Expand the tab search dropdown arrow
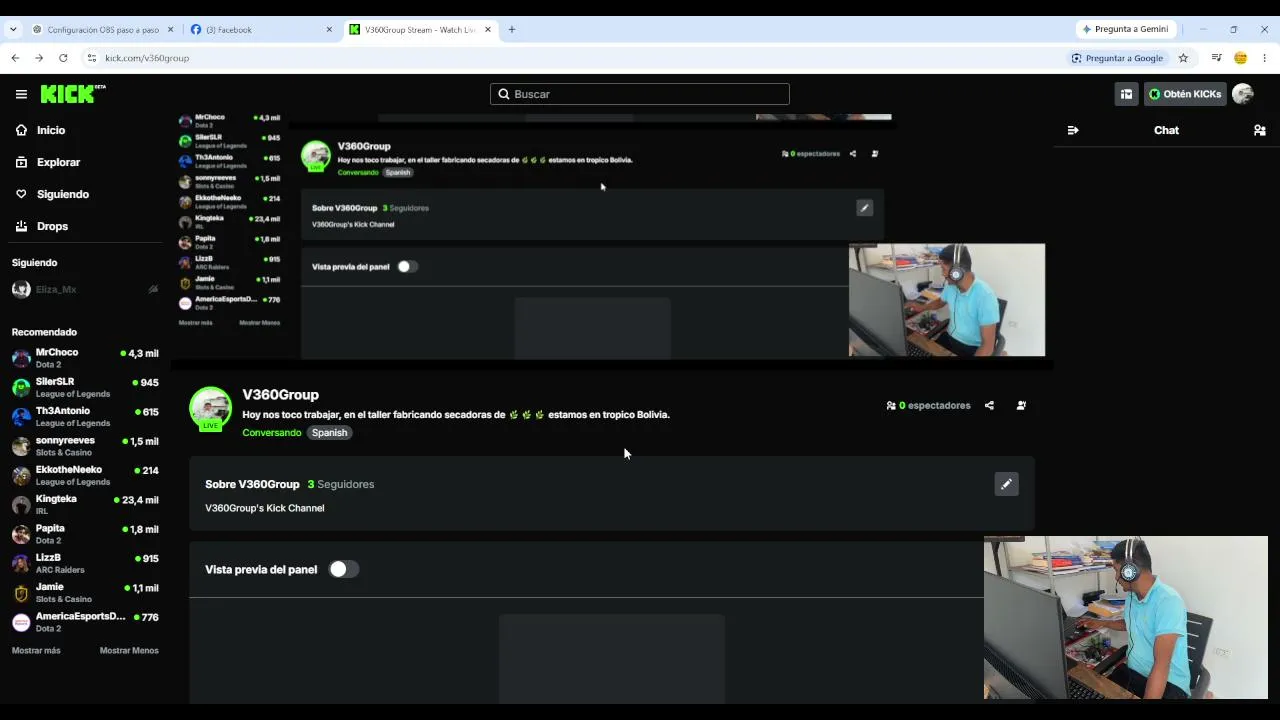Image resolution: width=1280 pixels, height=720 pixels. coord(13,30)
